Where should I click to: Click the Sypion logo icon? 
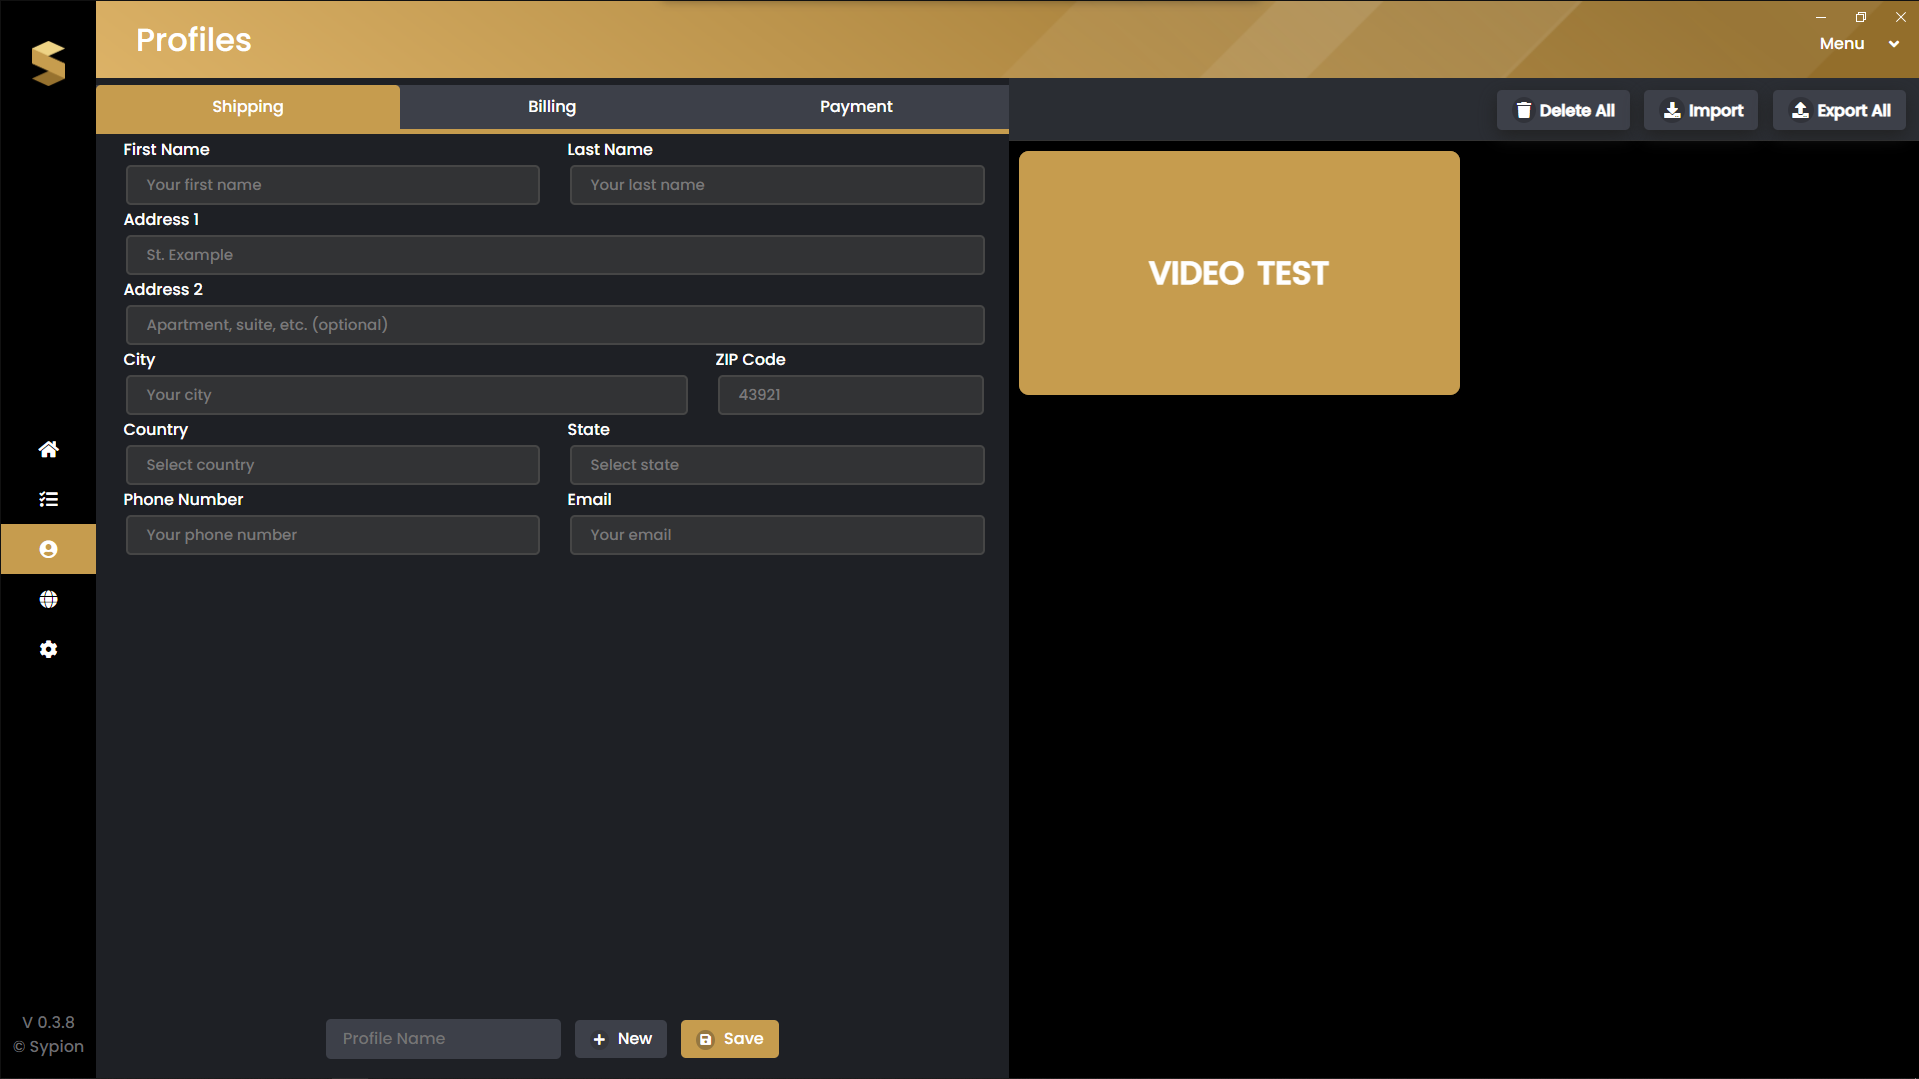[48, 63]
